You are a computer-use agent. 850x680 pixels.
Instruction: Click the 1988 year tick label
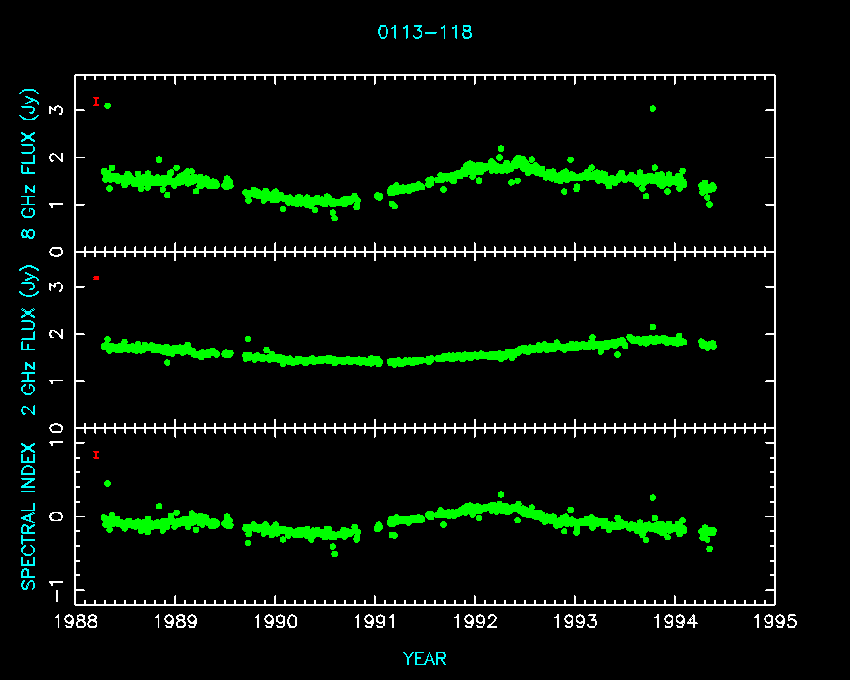point(76,622)
